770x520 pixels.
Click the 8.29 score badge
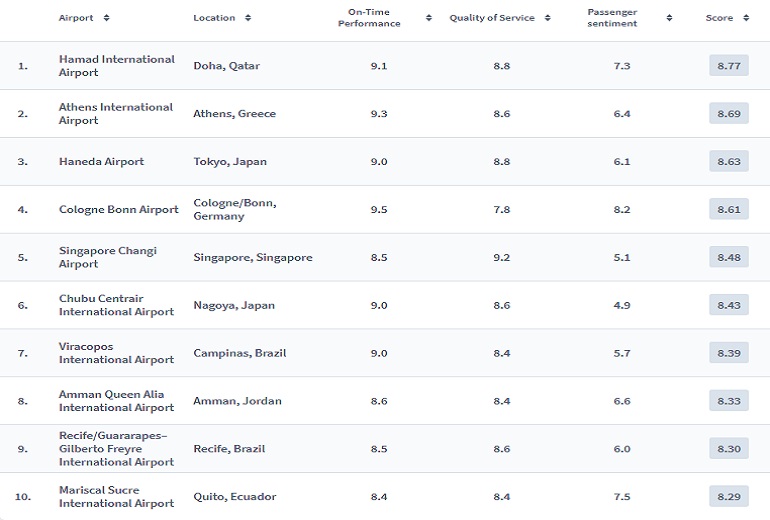[x=728, y=497]
